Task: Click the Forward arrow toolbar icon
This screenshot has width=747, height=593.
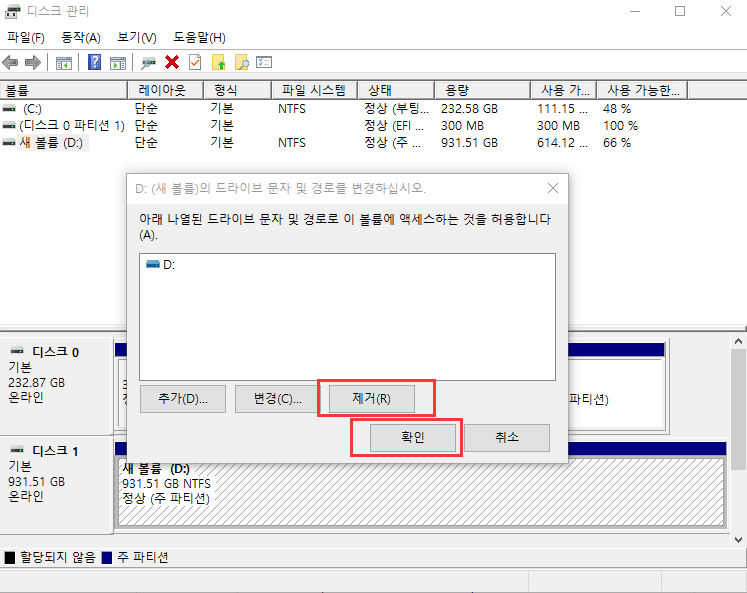Action: click(x=32, y=62)
